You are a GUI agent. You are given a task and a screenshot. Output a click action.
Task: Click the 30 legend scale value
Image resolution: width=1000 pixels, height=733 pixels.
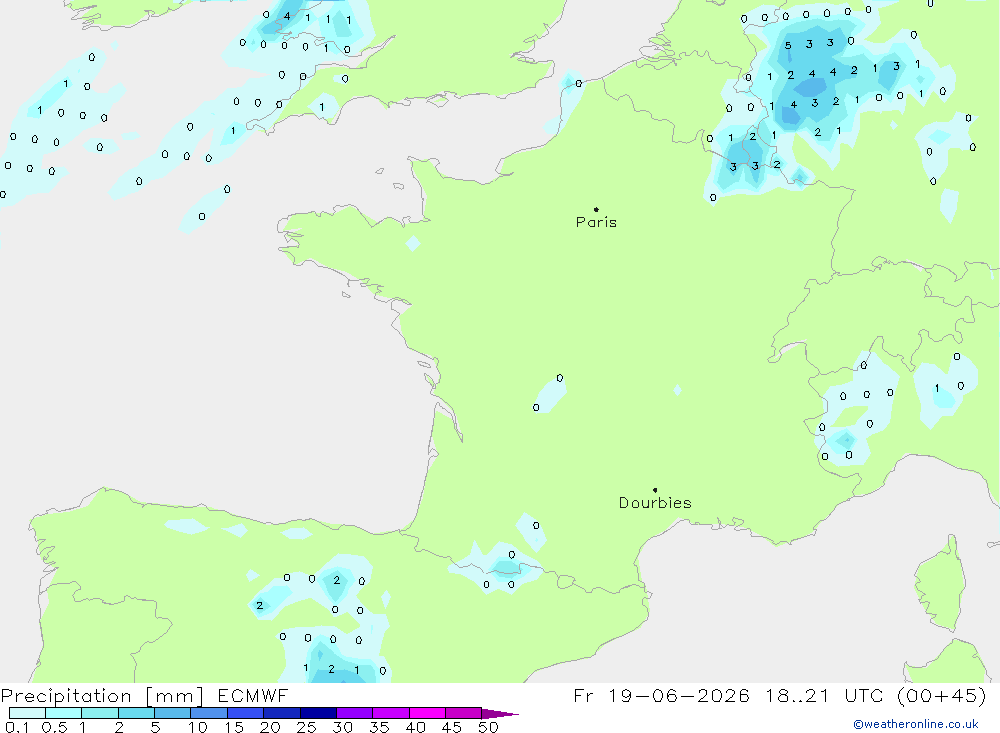pyautogui.click(x=343, y=727)
